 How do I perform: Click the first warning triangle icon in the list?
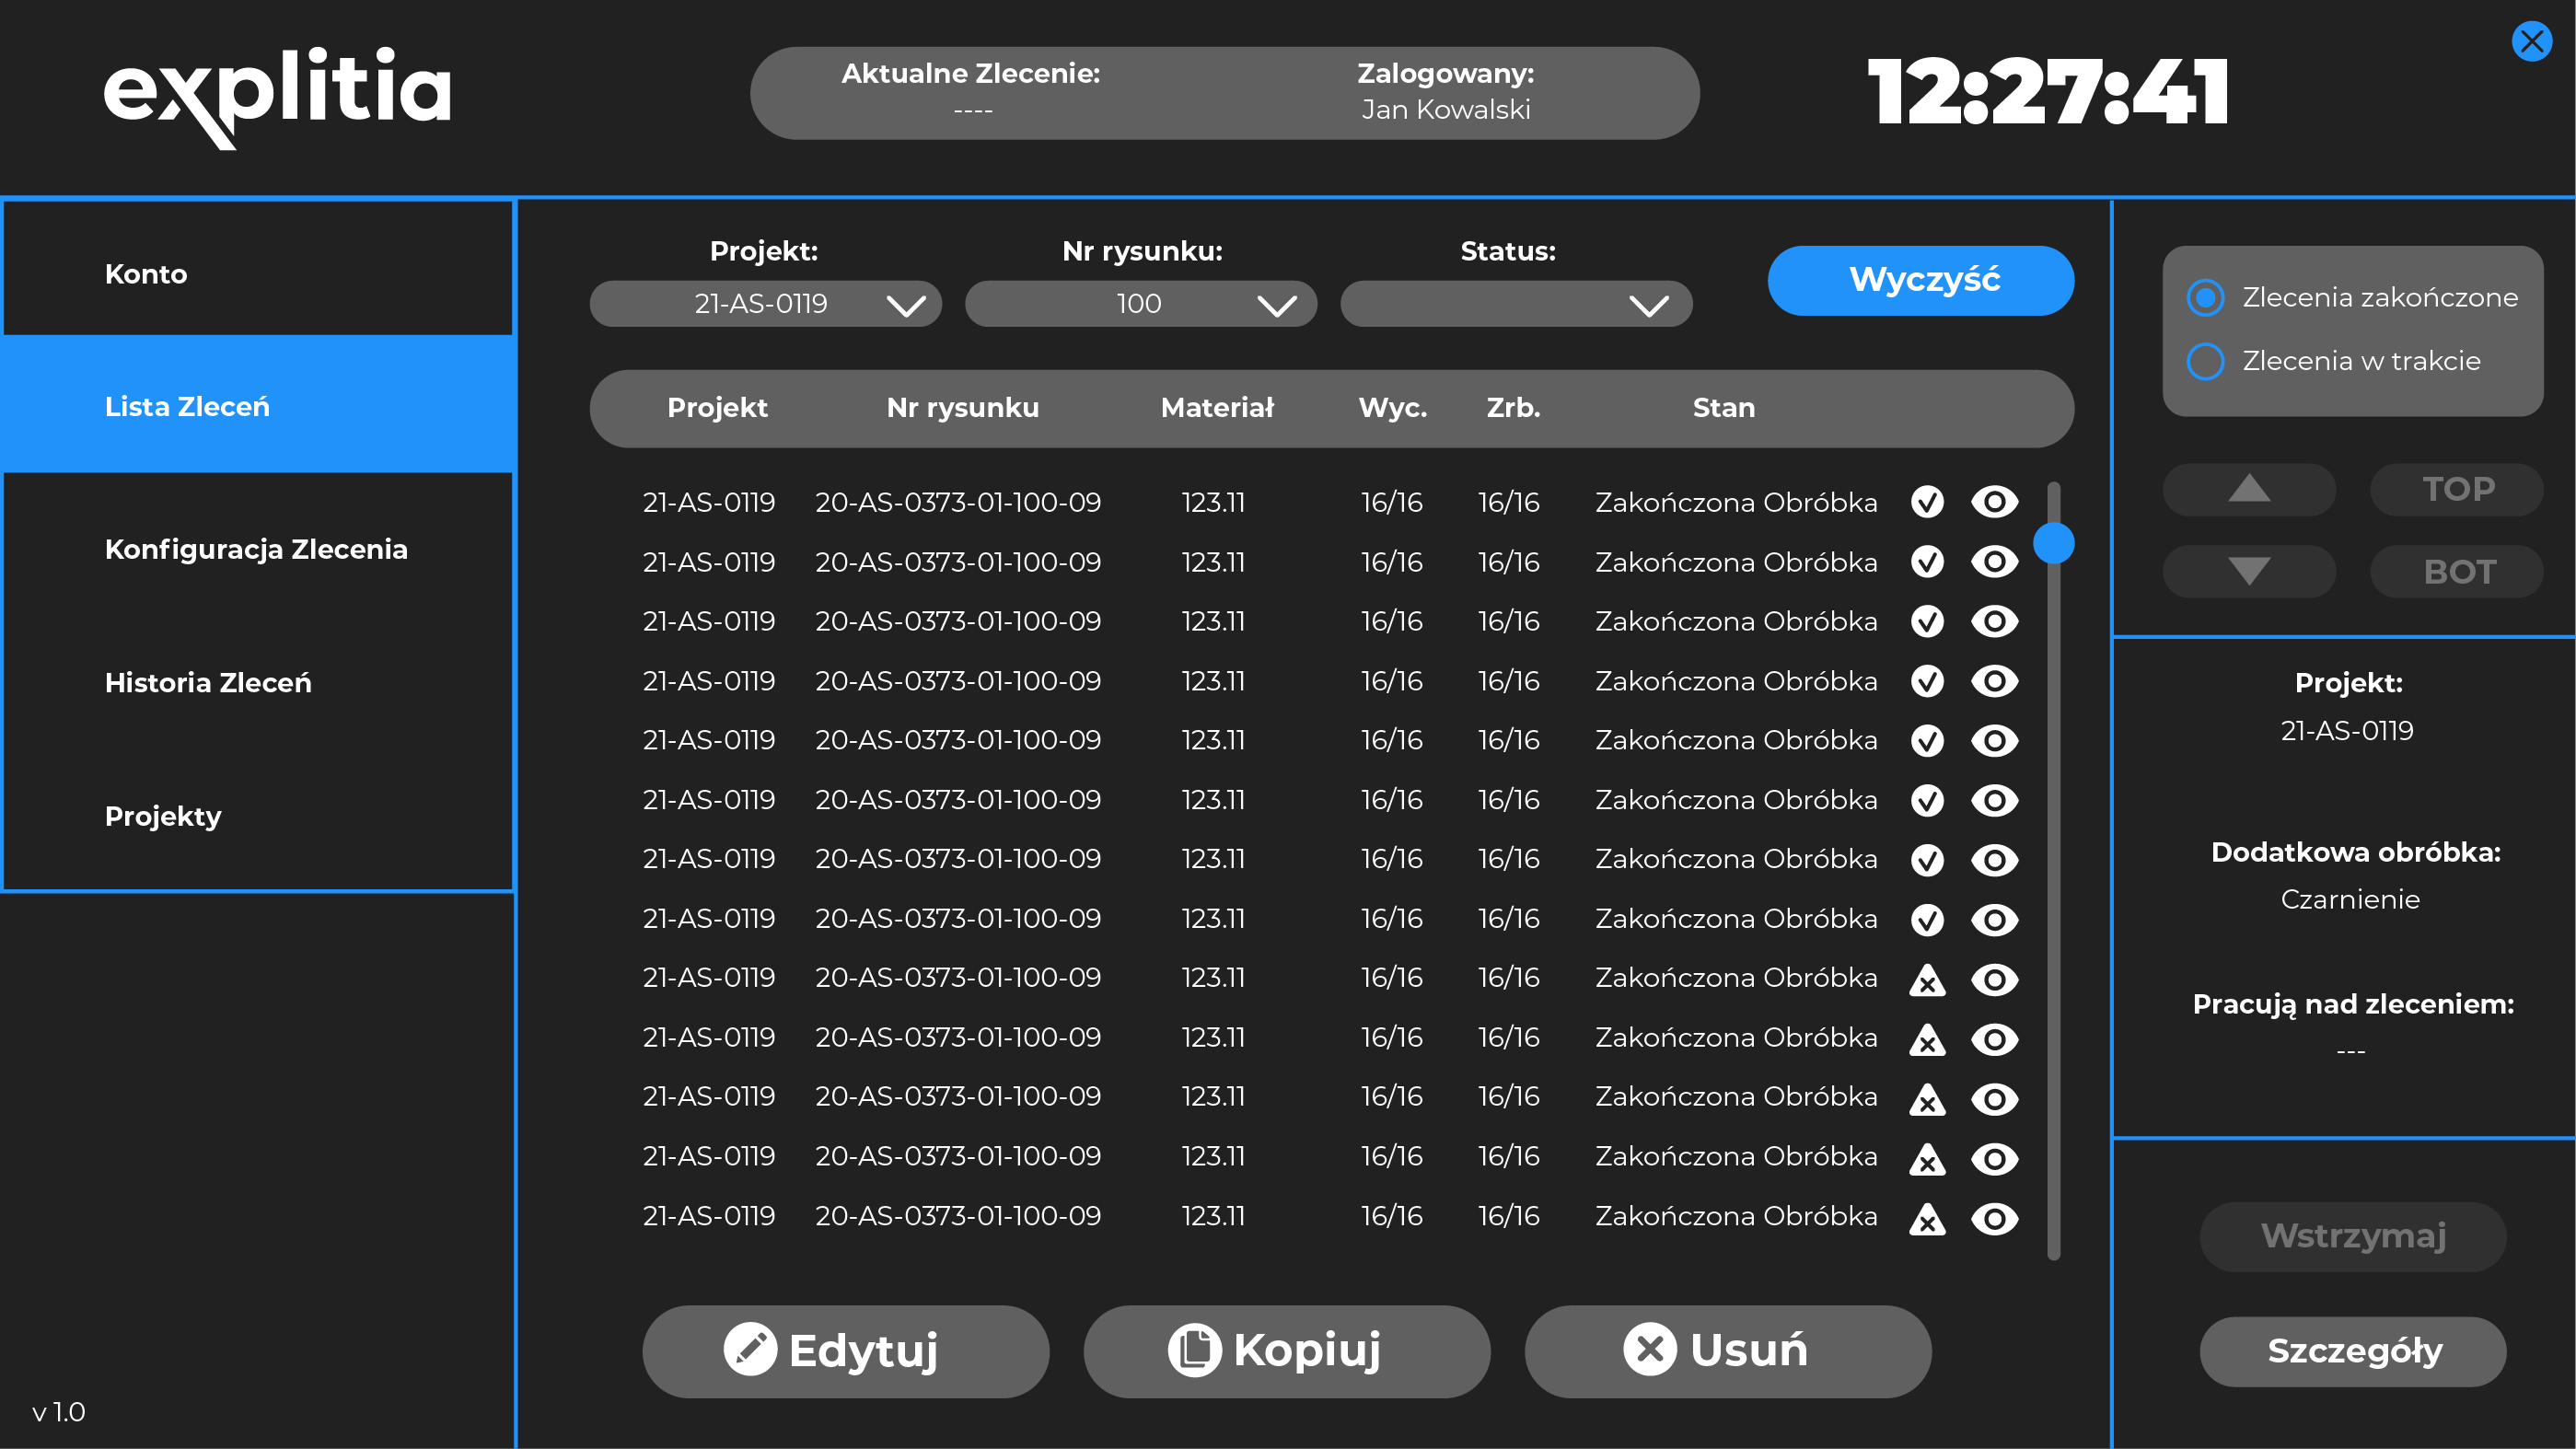(x=1927, y=980)
